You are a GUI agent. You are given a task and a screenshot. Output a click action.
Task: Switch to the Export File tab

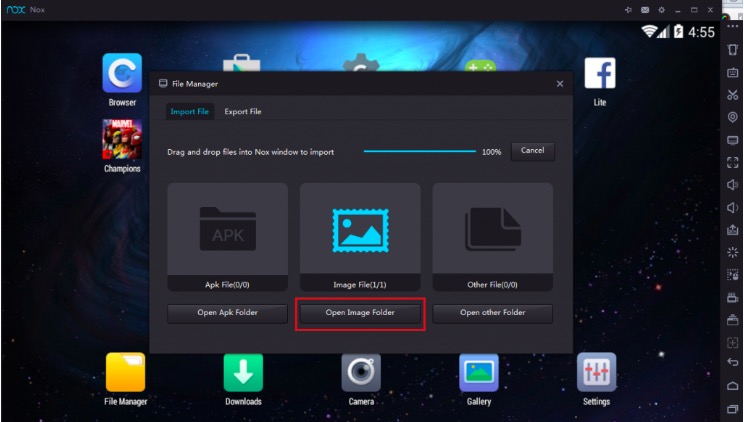pyautogui.click(x=242, y=112)
